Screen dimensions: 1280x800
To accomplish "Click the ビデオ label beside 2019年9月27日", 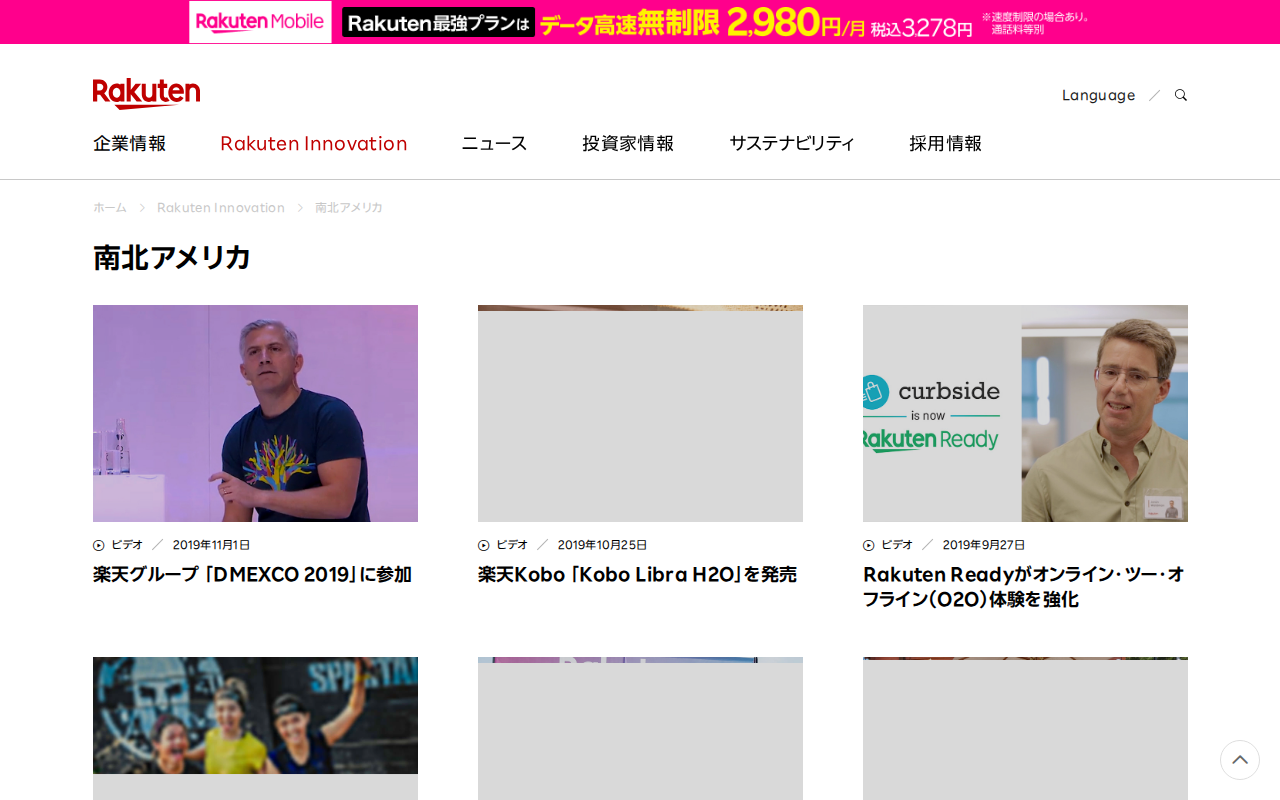I will click(897, 545).
